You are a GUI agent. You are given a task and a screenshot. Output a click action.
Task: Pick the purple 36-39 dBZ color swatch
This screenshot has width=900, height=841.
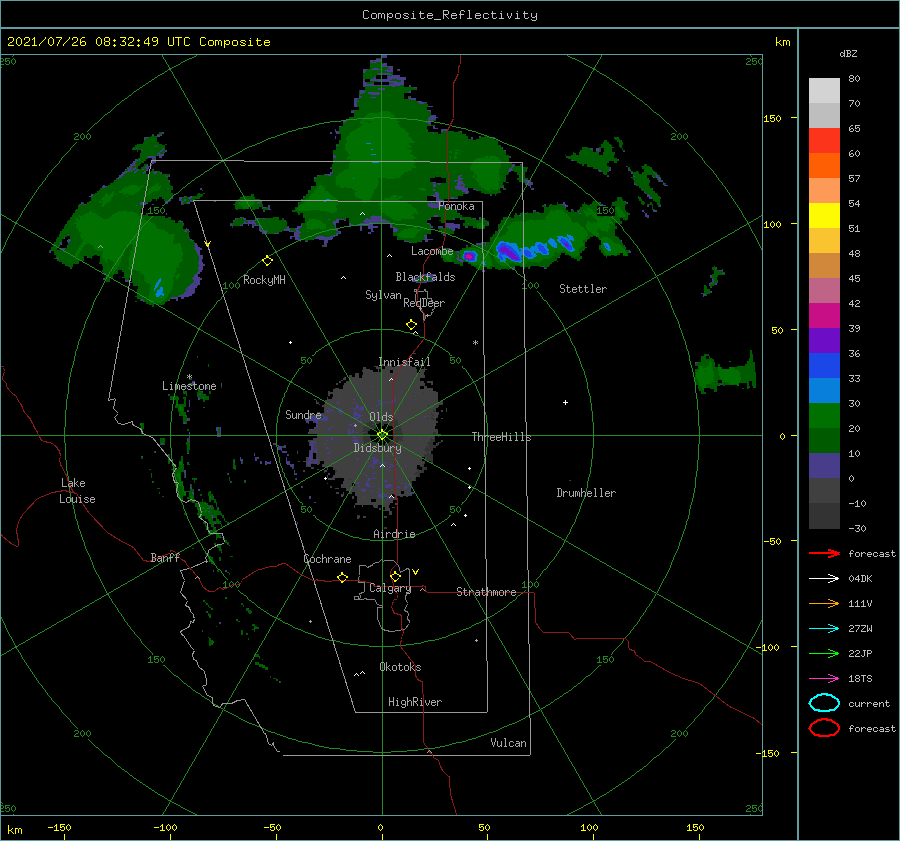point(824,340)
